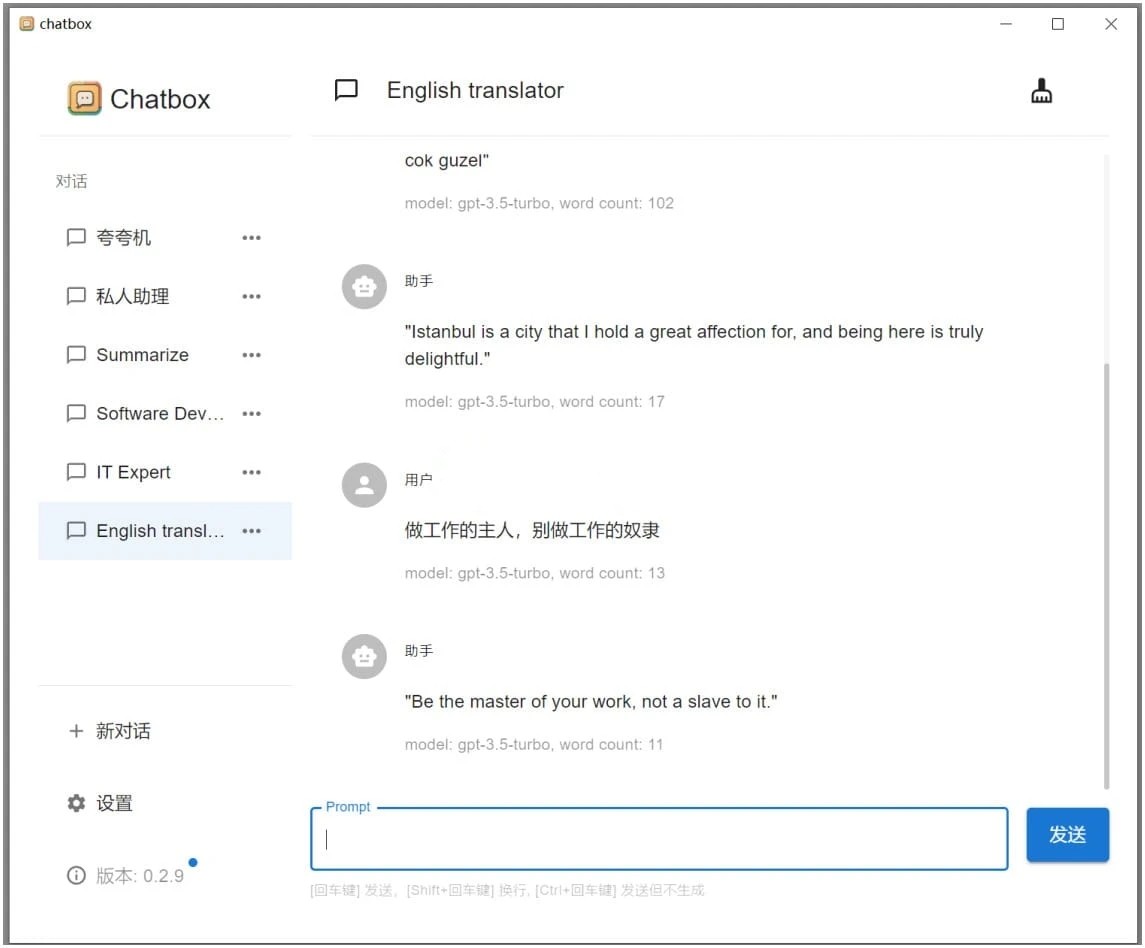The width and height of the screenshot is (1145, 948).
Task: Expand three-dot menu for IT Expert
Action: (251, 472)
